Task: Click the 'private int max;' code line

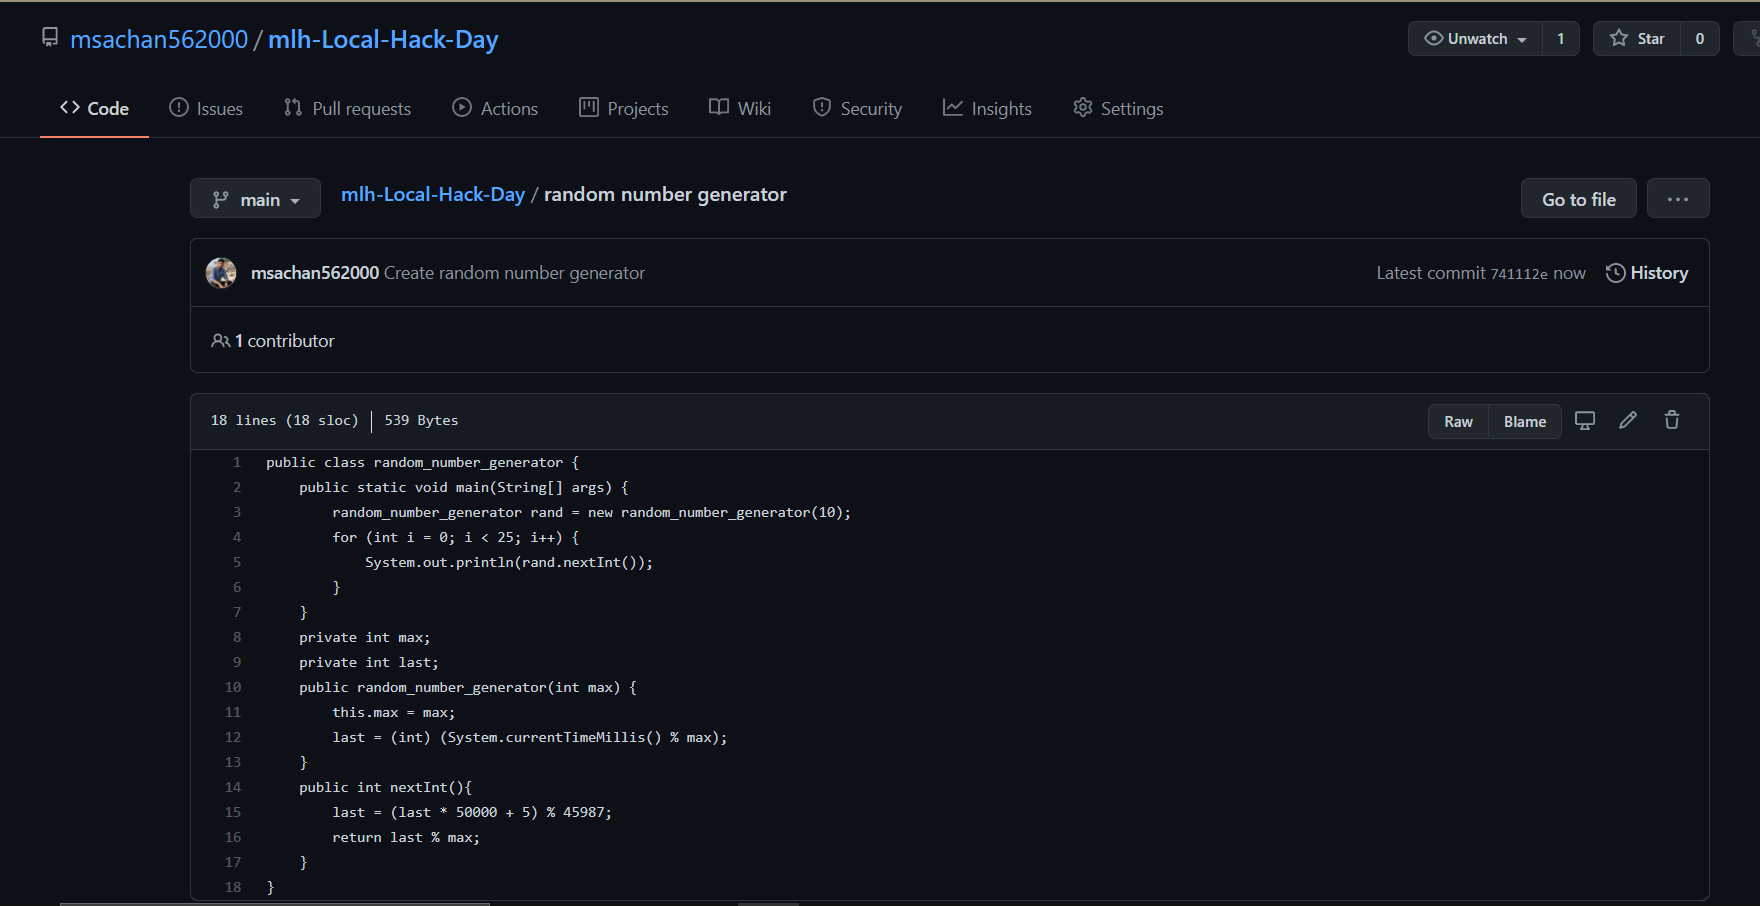Action: [364, 637]
